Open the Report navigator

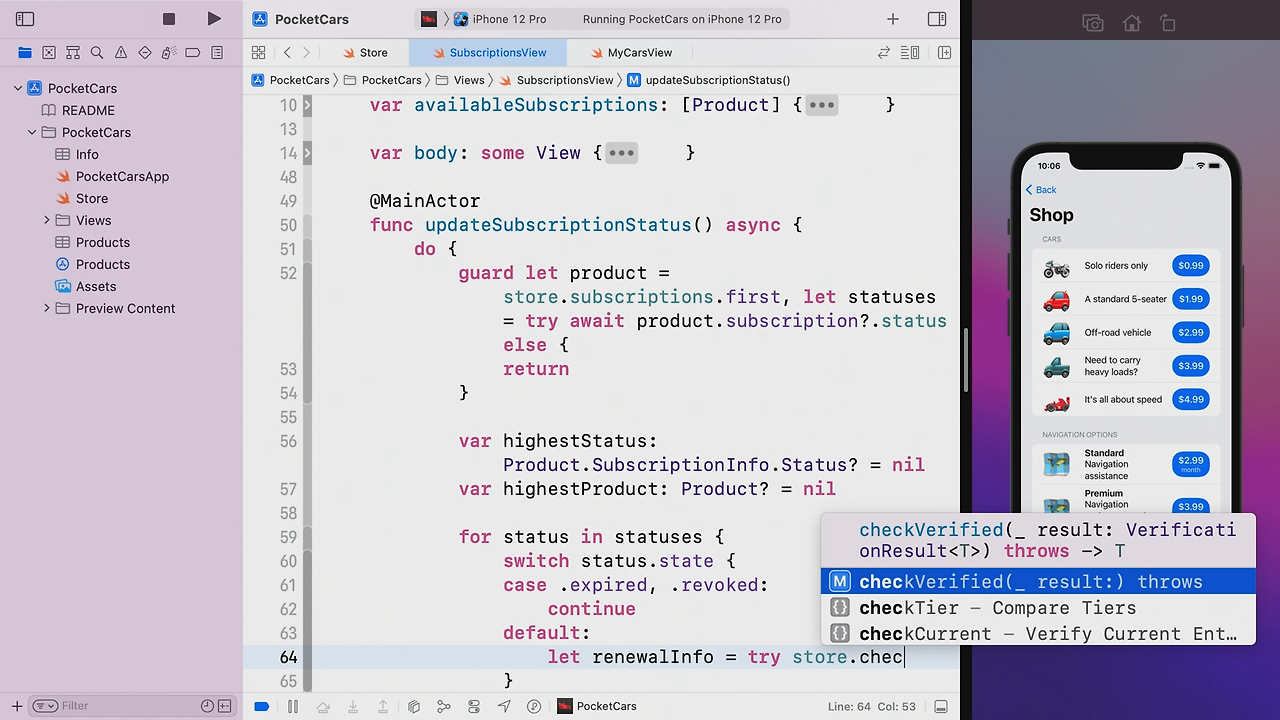(217, 52)
